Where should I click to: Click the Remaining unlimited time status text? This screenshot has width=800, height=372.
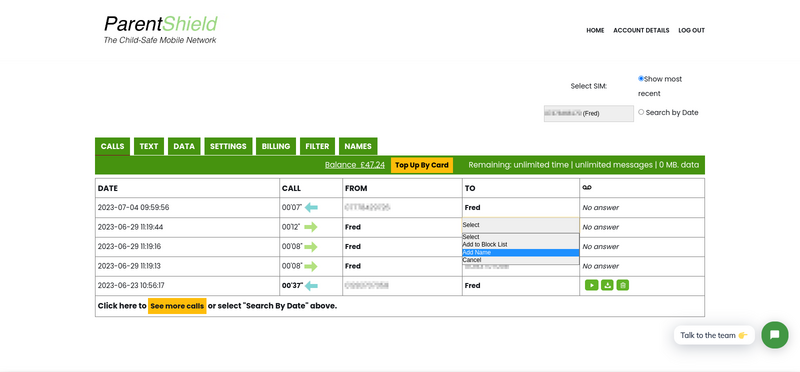584,165
